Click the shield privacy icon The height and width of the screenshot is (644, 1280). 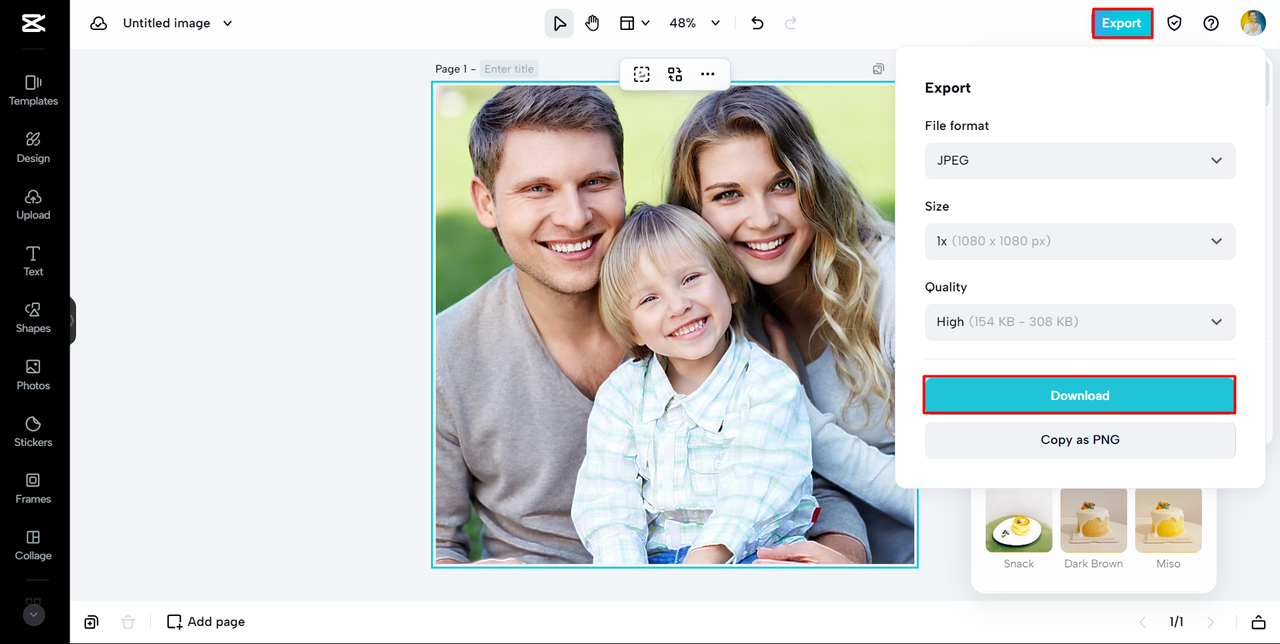(x=1174, y=23)
